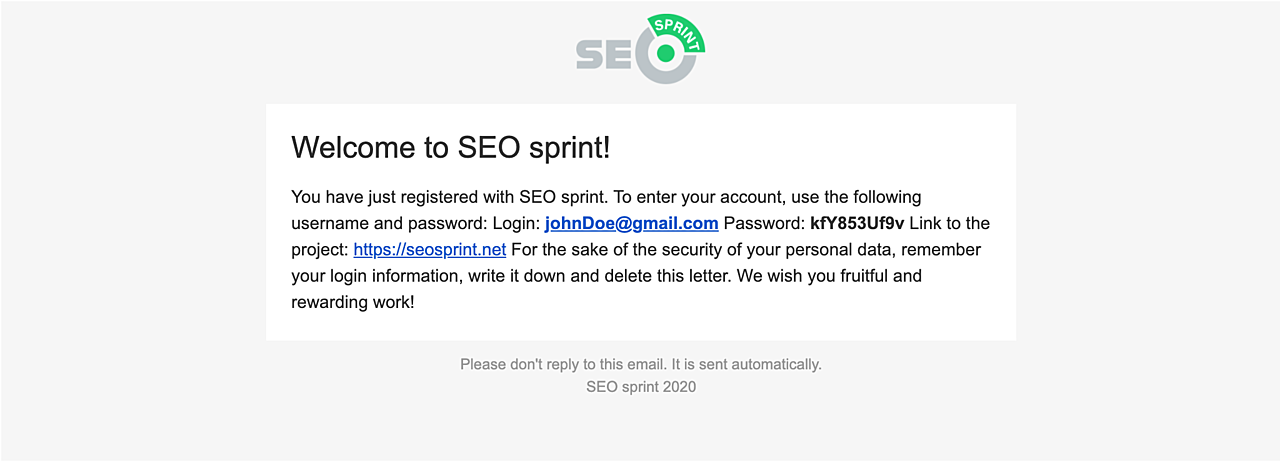The image size is (1280, 462).
Task: Click the green SPRINT badge on the logo
Action: pyautogui.click(x=678, y=30)
